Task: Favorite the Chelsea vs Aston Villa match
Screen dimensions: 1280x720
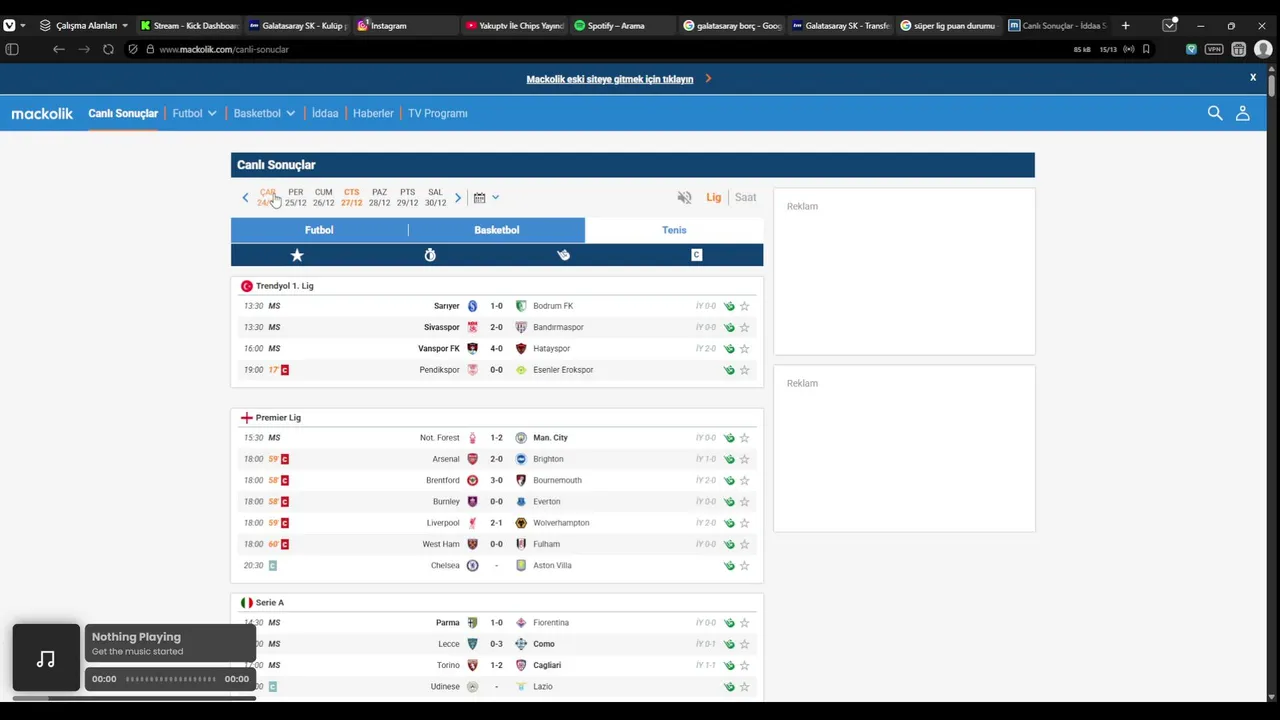Action: [744, 566]
